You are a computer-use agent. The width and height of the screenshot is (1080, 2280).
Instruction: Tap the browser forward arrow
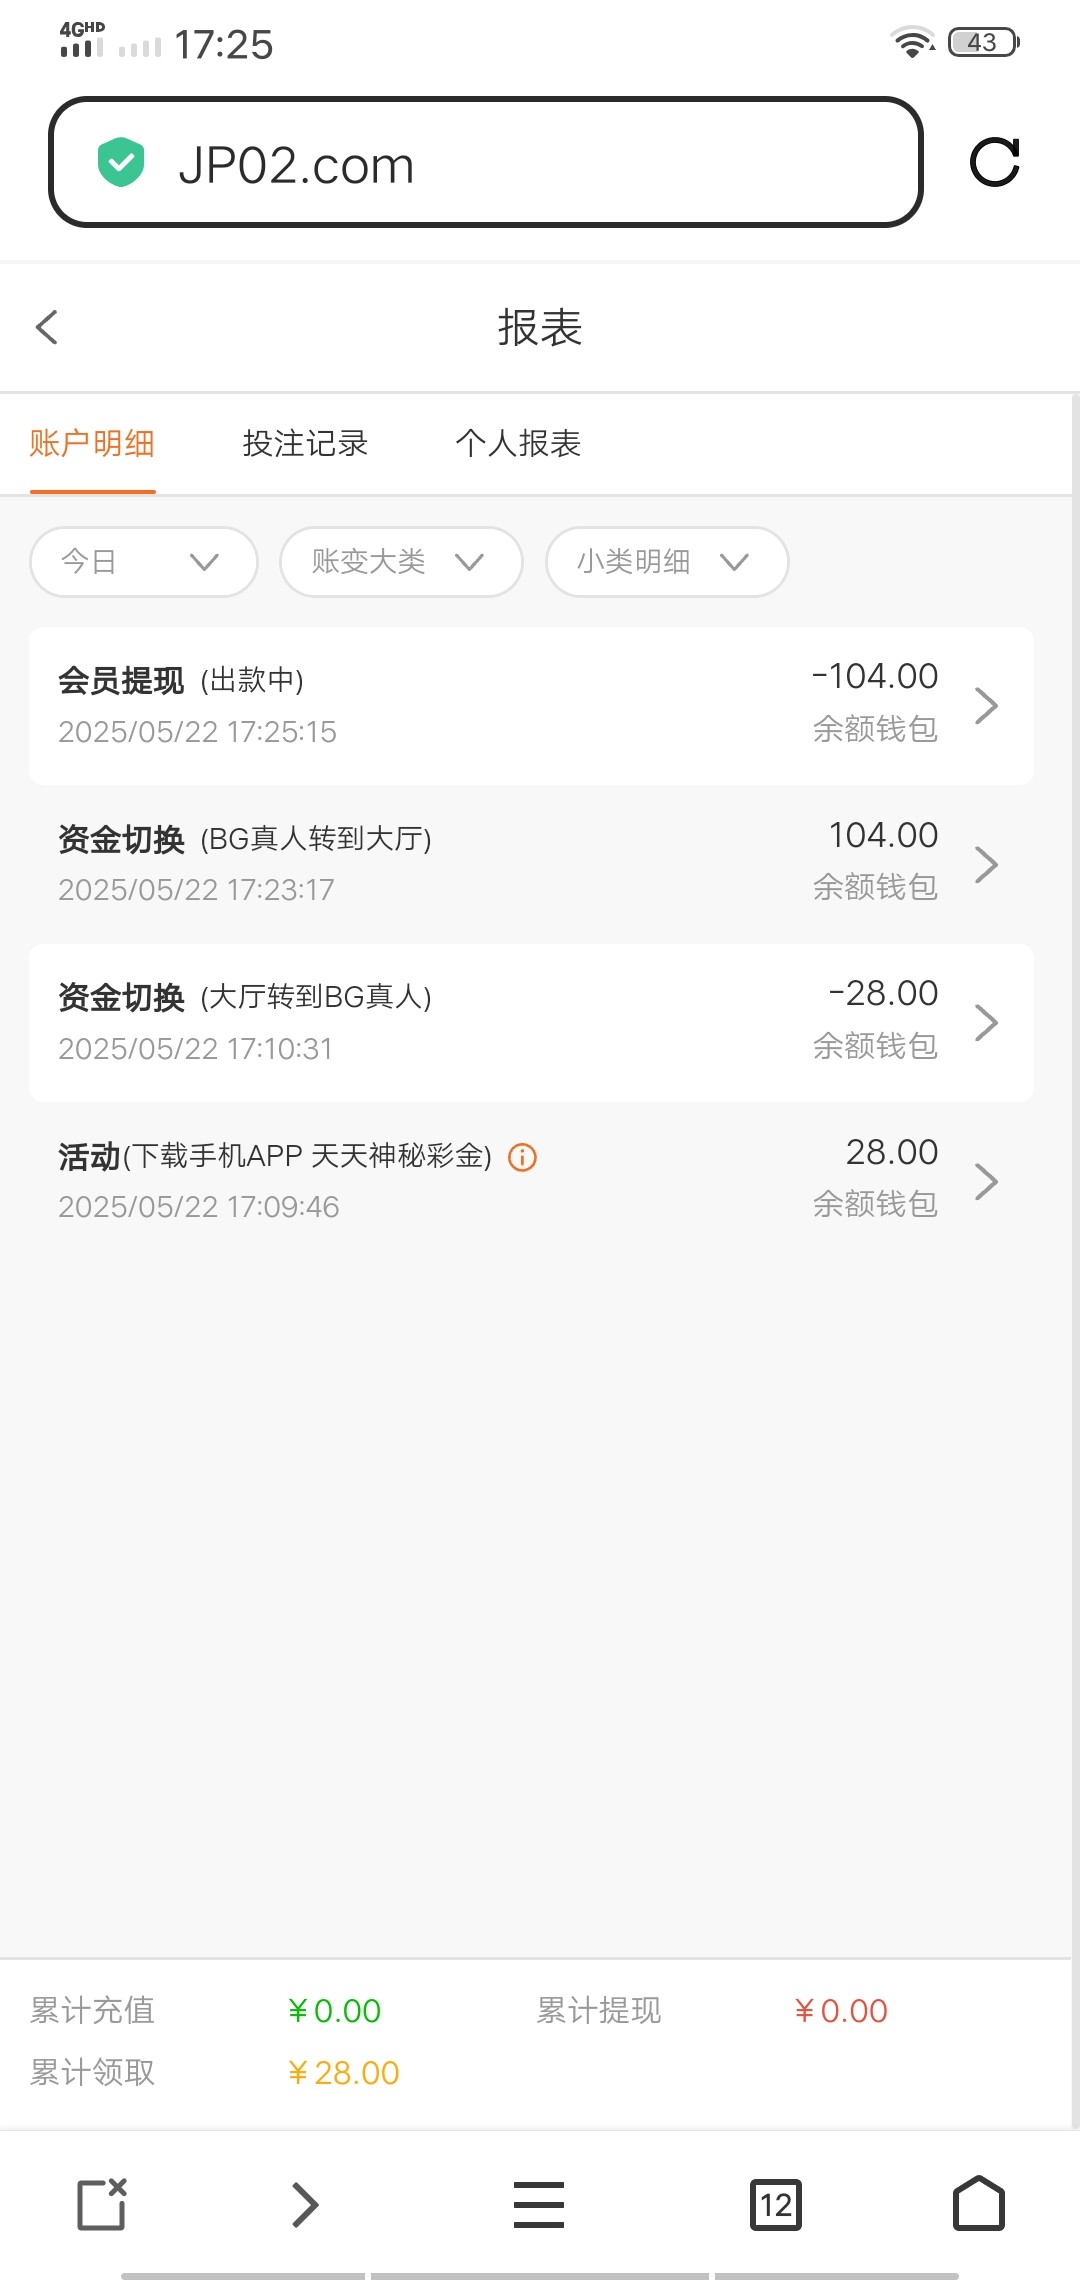pos(304,2204)
